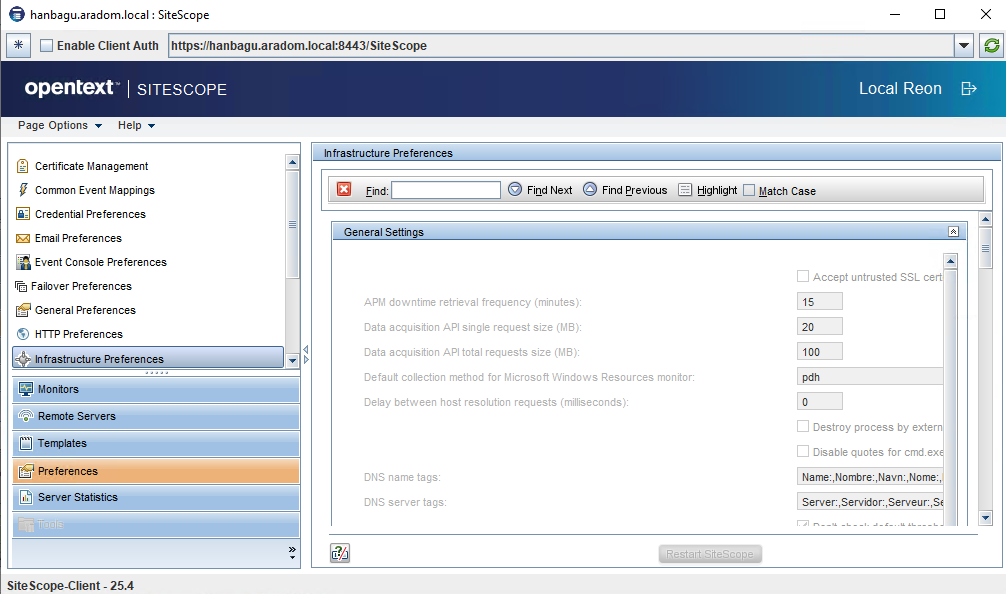The width and height of the screenshot is (1006, 594).
Task: Click the HTTP Preferences globe icon
Action: 23,334
